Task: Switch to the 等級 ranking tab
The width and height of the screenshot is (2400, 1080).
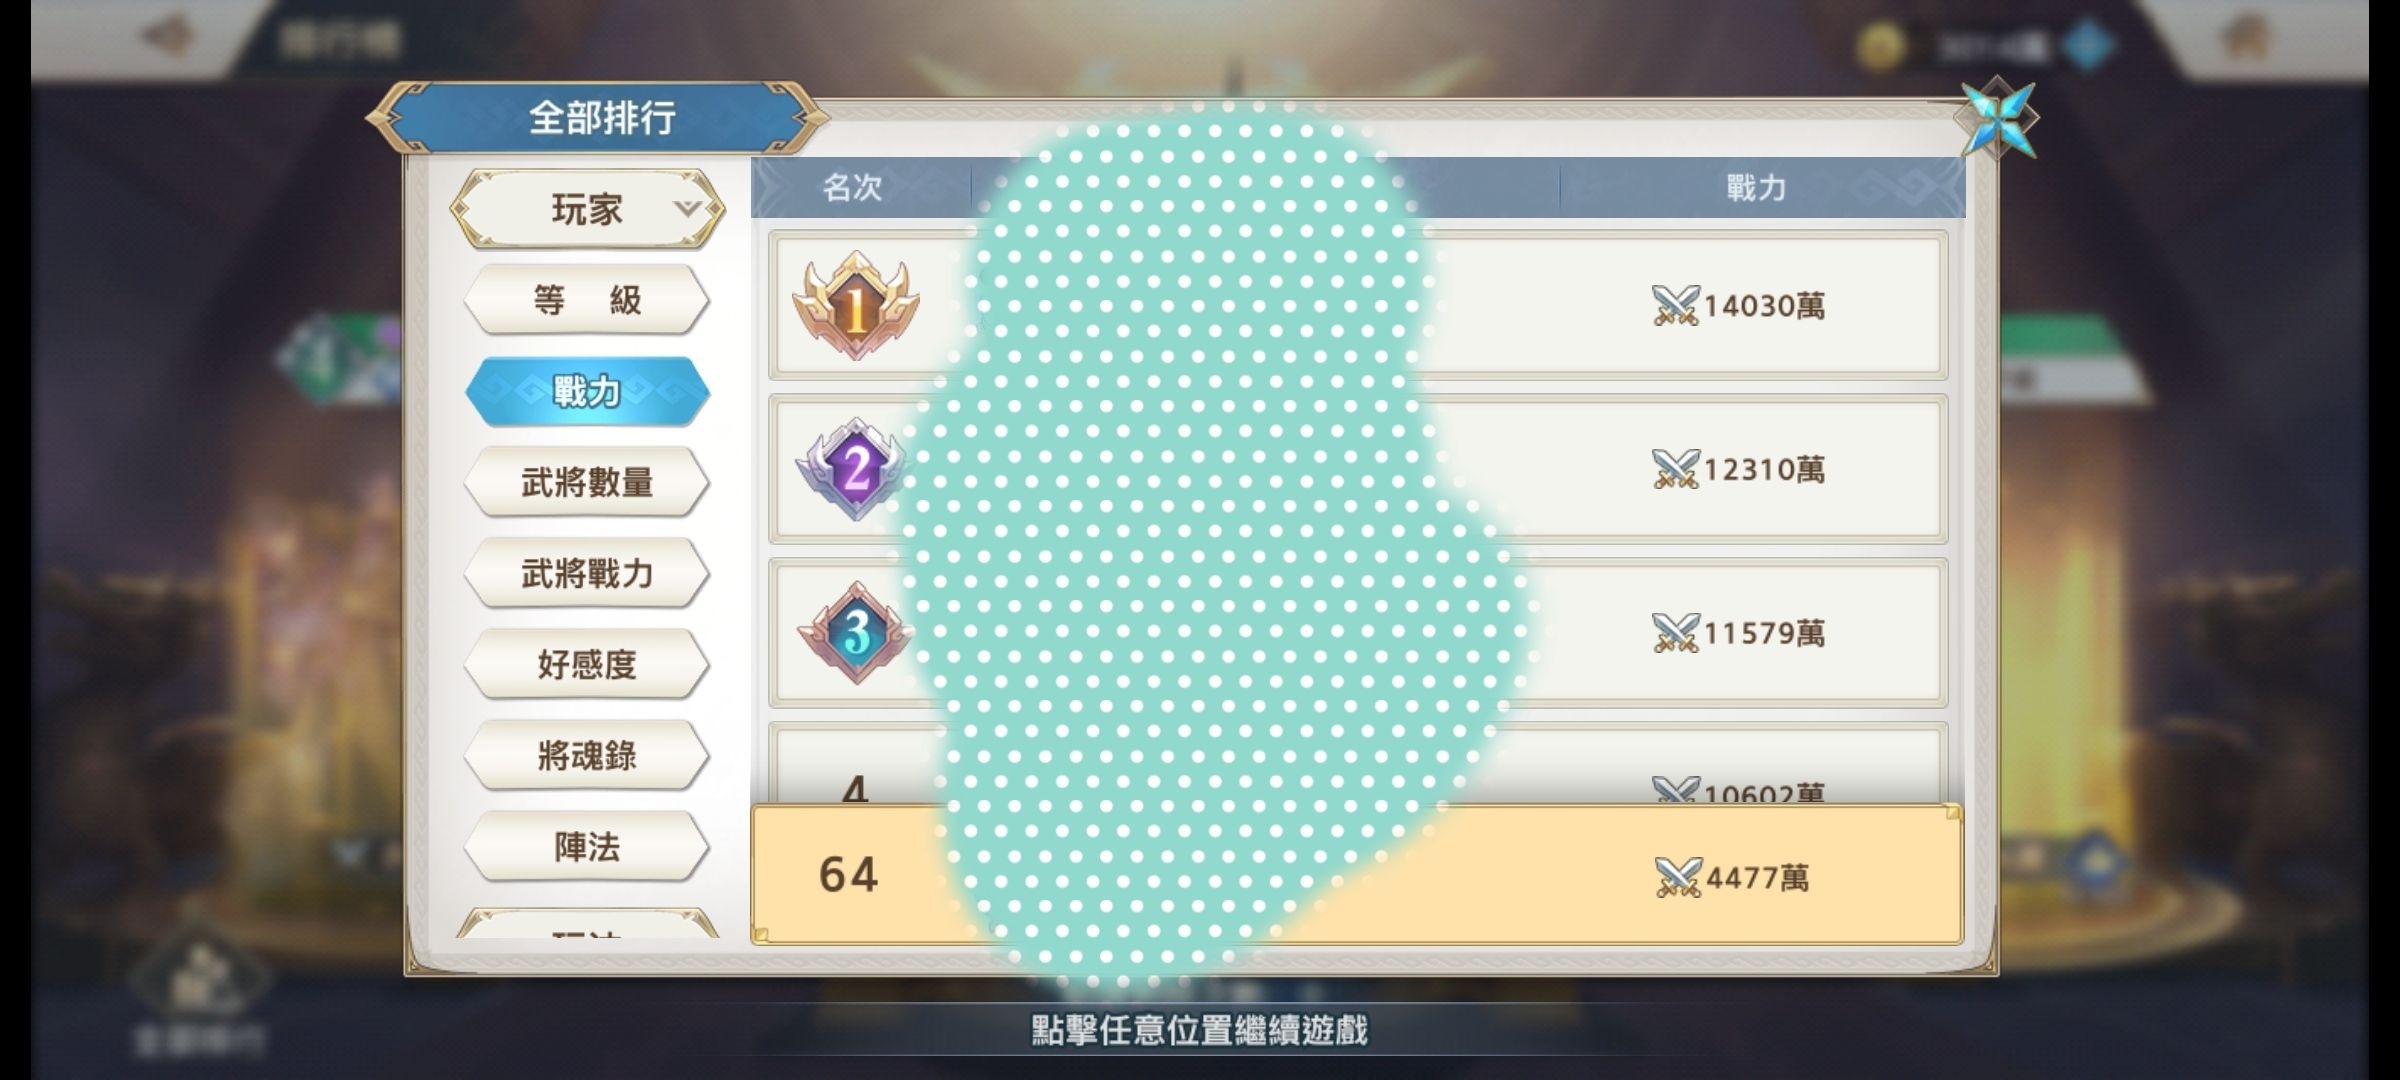Action: tap(588, 300)
